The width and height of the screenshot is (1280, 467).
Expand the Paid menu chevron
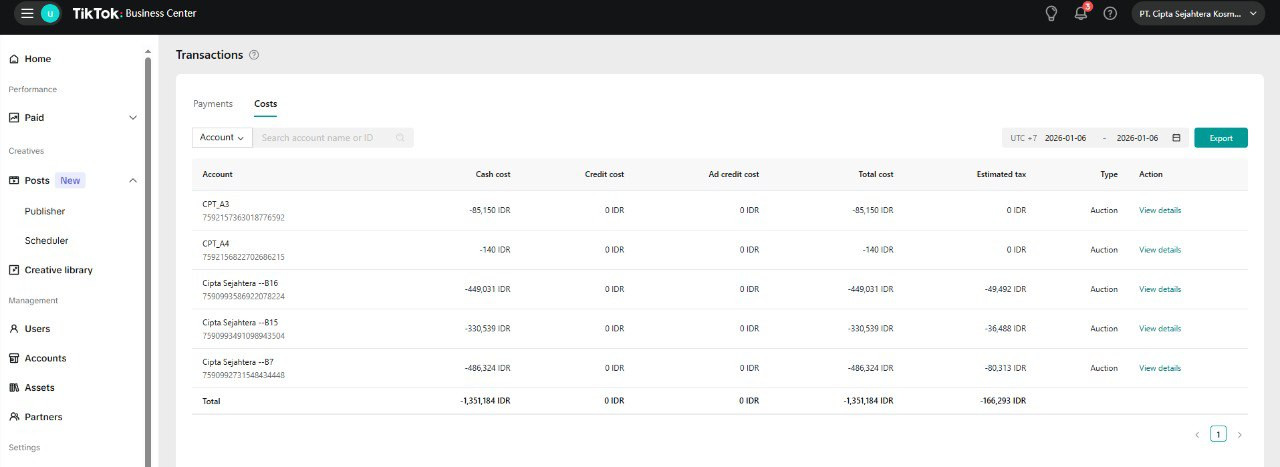click(133, 118)
